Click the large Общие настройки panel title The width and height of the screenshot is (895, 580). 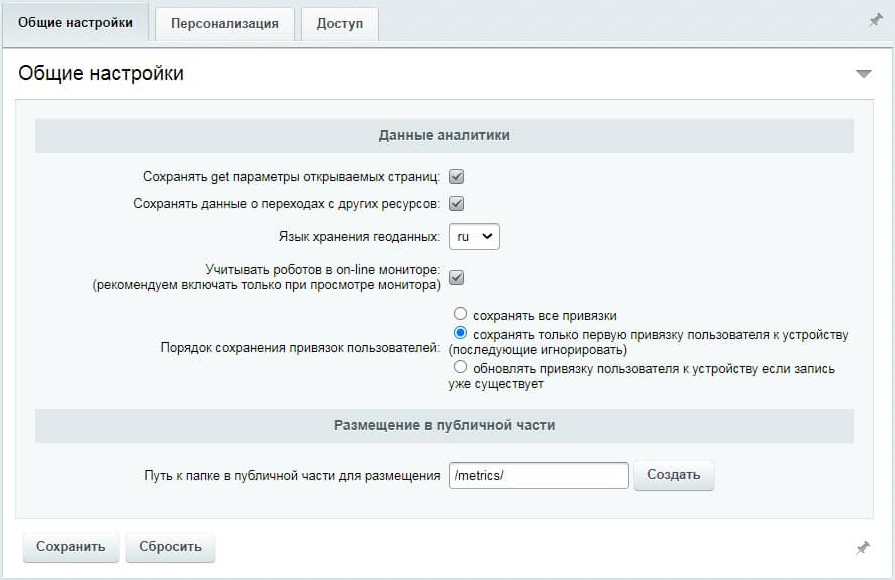(x=101, y=74)
